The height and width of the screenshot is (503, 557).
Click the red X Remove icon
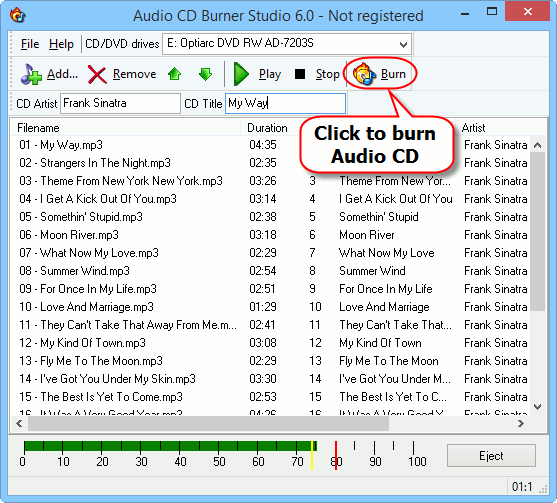pos(97,75)
